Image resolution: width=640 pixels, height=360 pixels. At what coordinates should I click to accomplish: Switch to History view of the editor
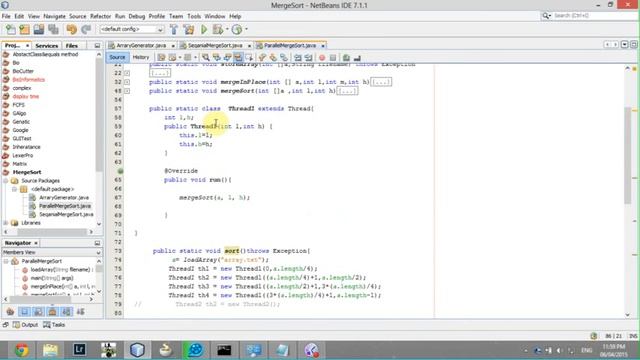(x=141, y=58)
